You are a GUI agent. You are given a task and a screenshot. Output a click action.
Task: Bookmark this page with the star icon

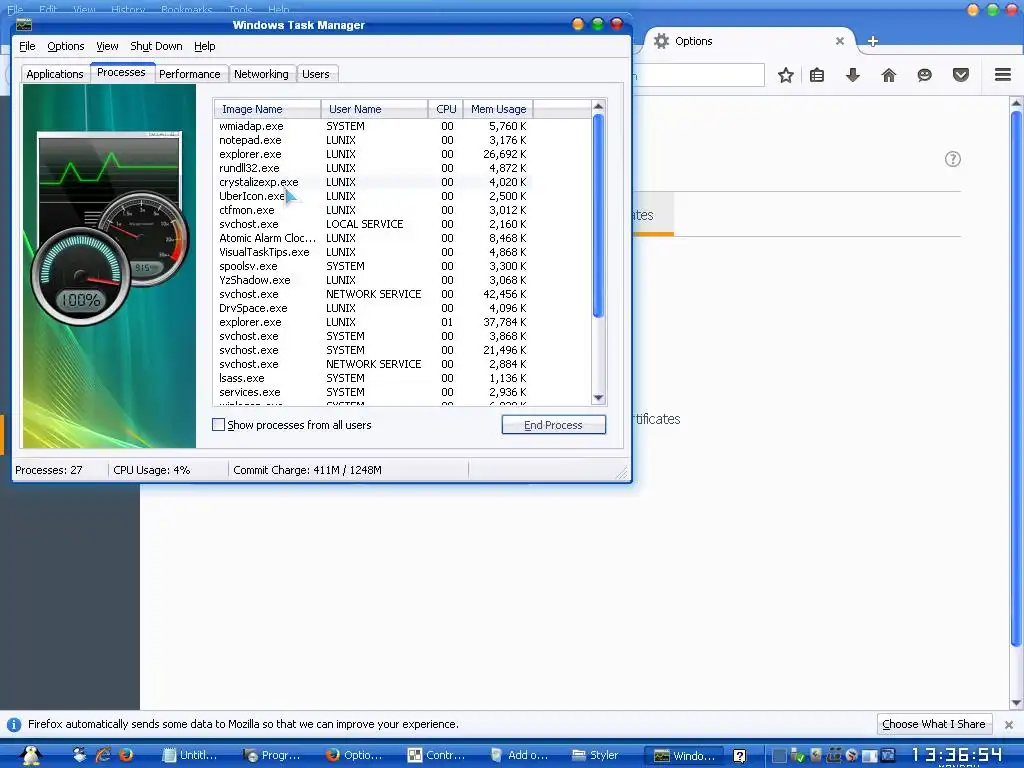pos(786,75)
